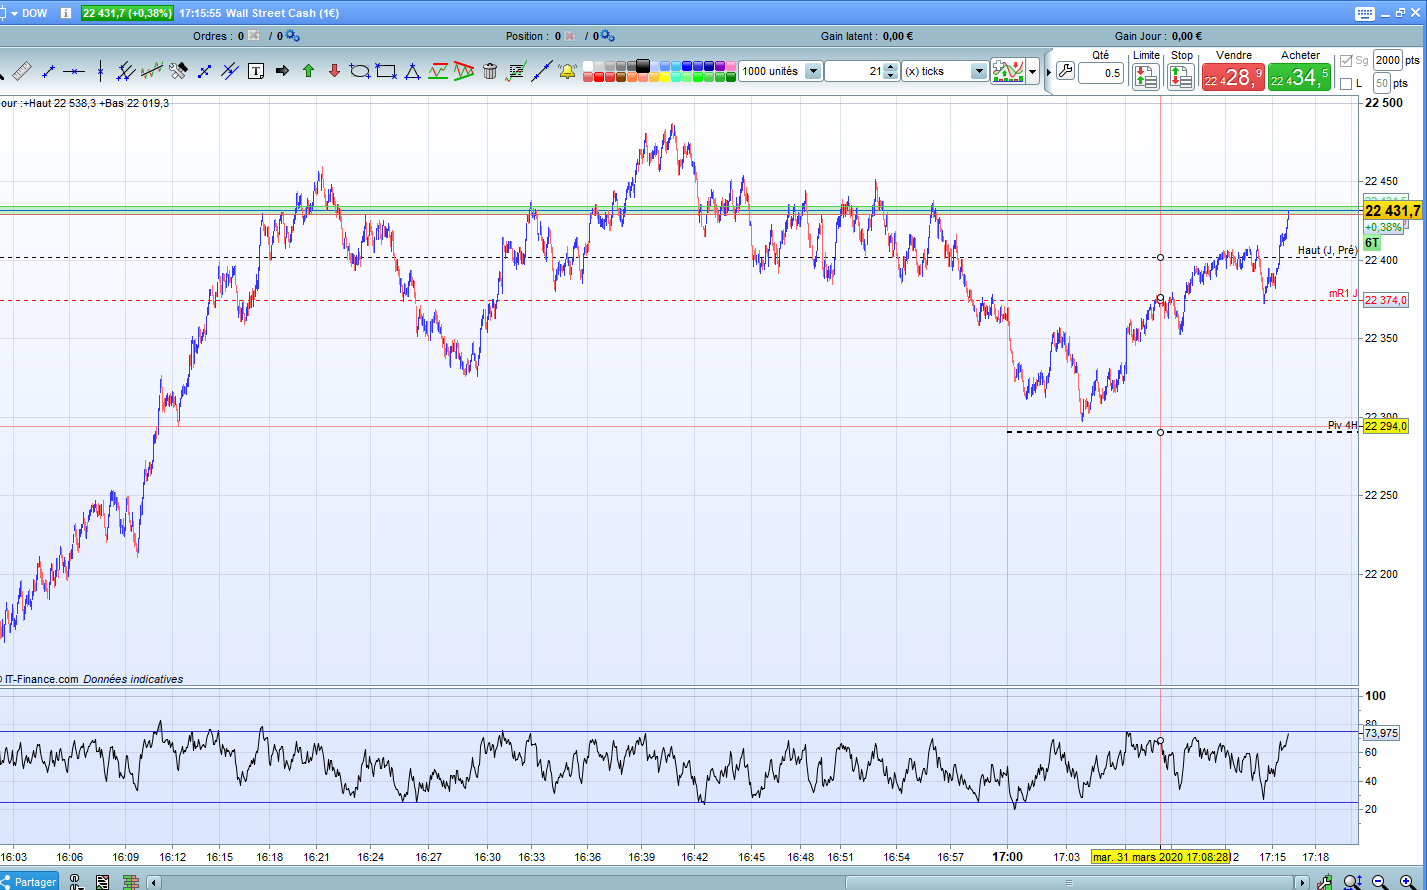Open the Ordres settings gear
Screen dimensions: 1427x890
point(291,36)
